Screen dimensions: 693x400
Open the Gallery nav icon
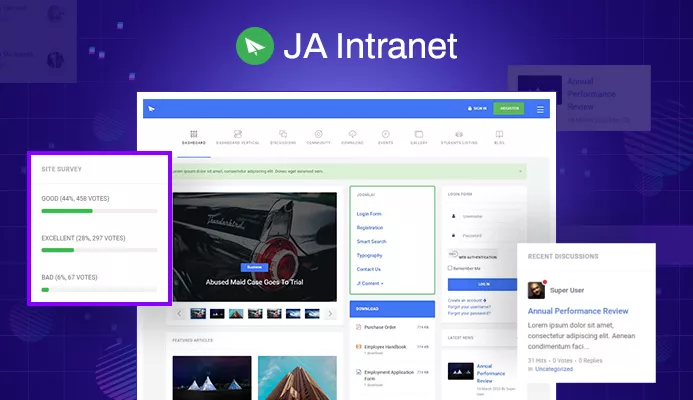coord(419,137)
